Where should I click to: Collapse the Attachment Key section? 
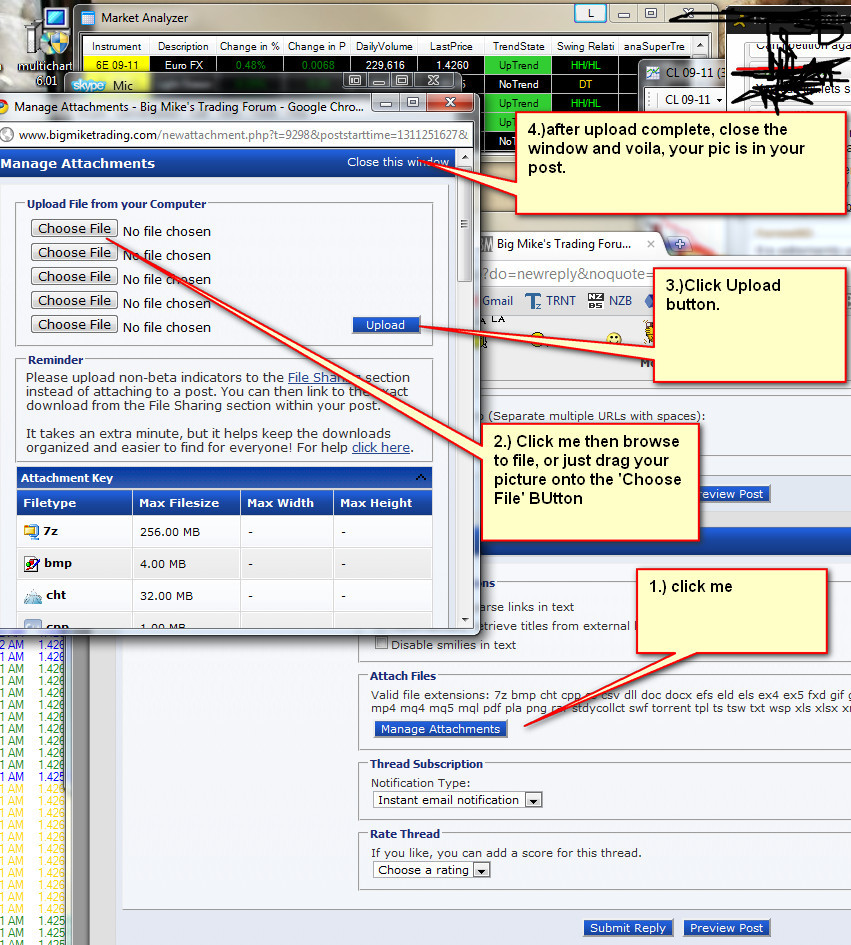pyautogui.click(x=421, y=478)
